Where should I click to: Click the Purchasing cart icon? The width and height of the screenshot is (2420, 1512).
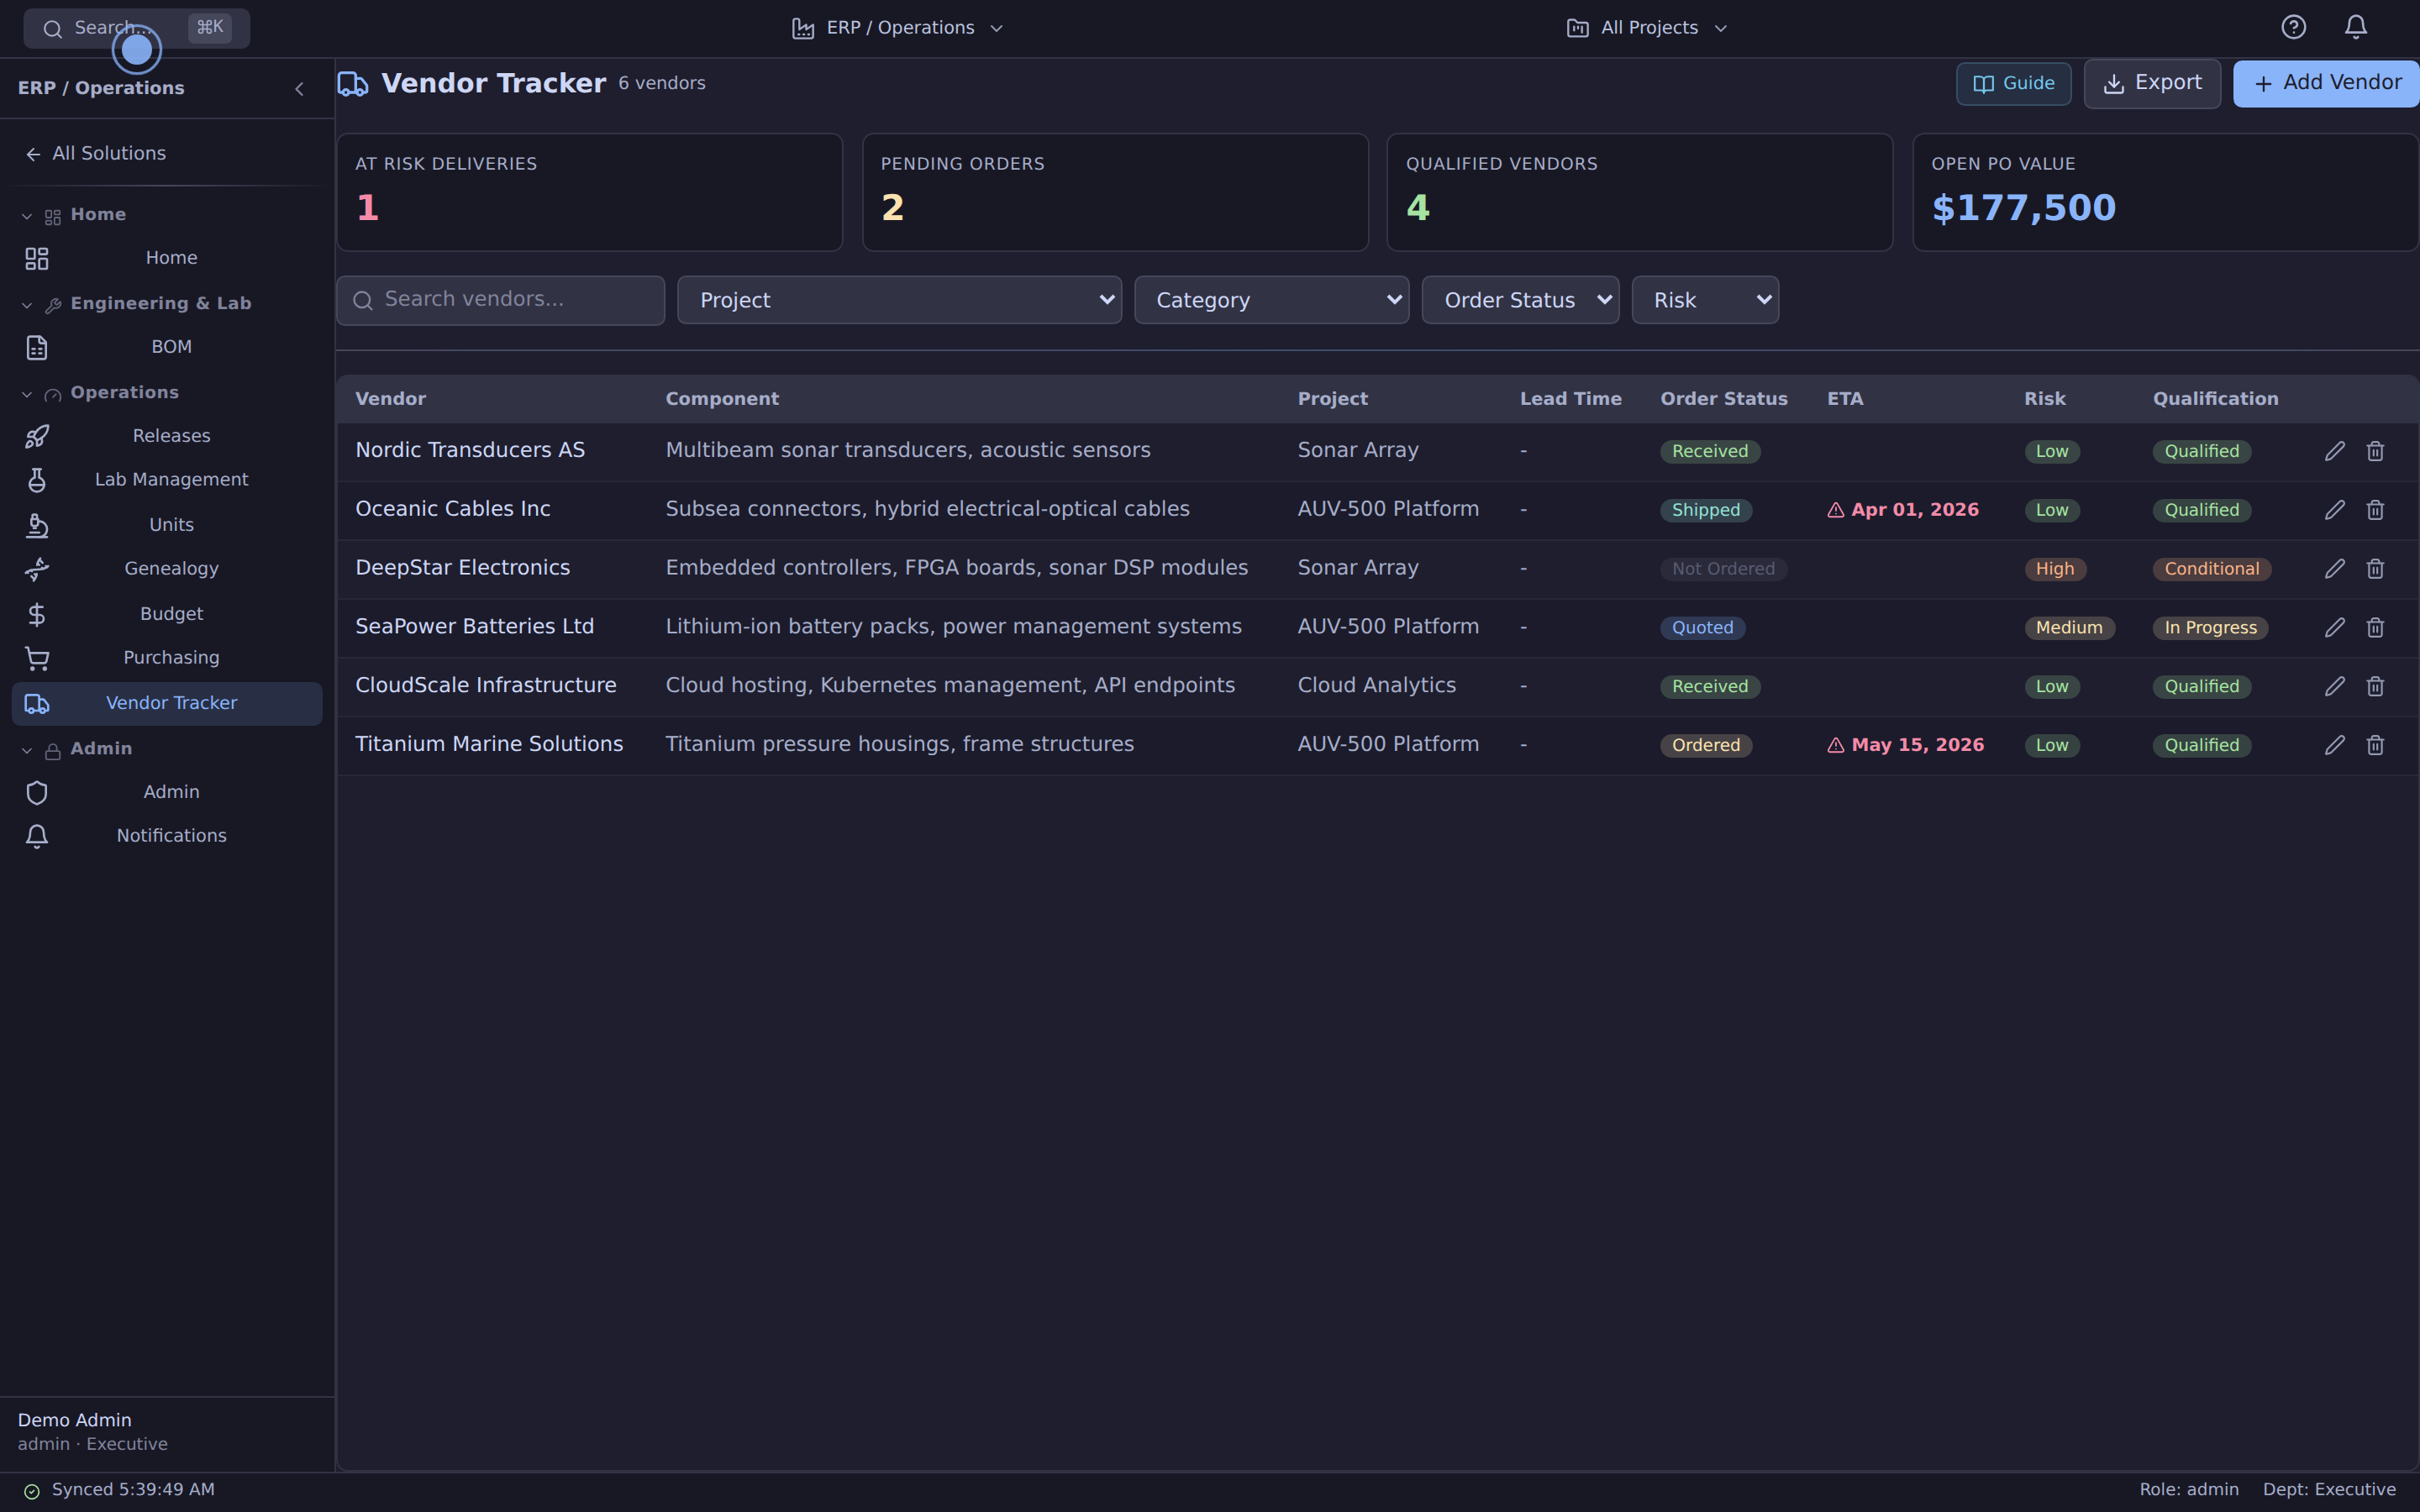[x=37, y=658]
